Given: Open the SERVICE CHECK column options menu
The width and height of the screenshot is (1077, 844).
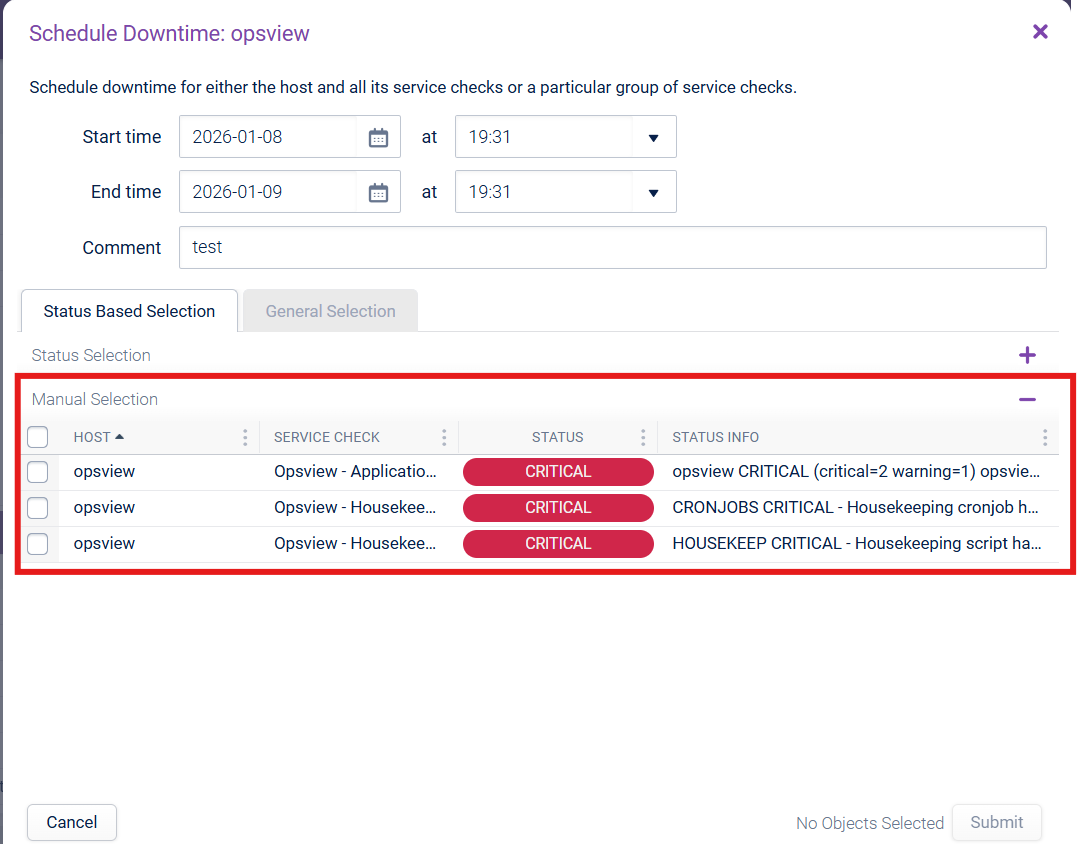Looking at the screenshot, I should 444,438.
